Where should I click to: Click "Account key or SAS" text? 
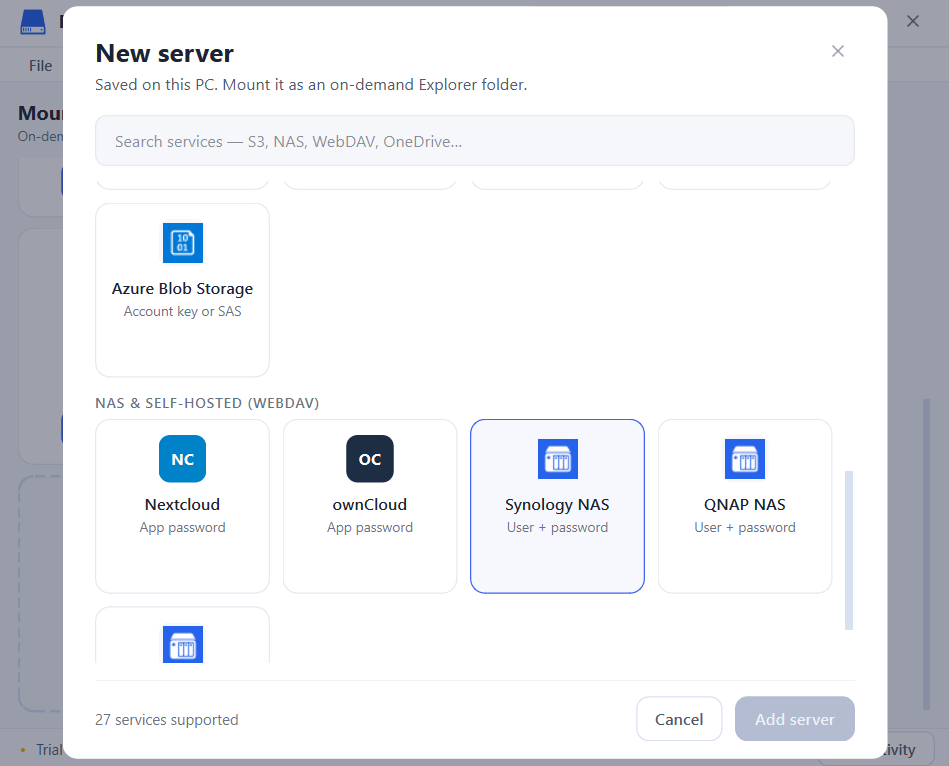[x=182, y=311]
